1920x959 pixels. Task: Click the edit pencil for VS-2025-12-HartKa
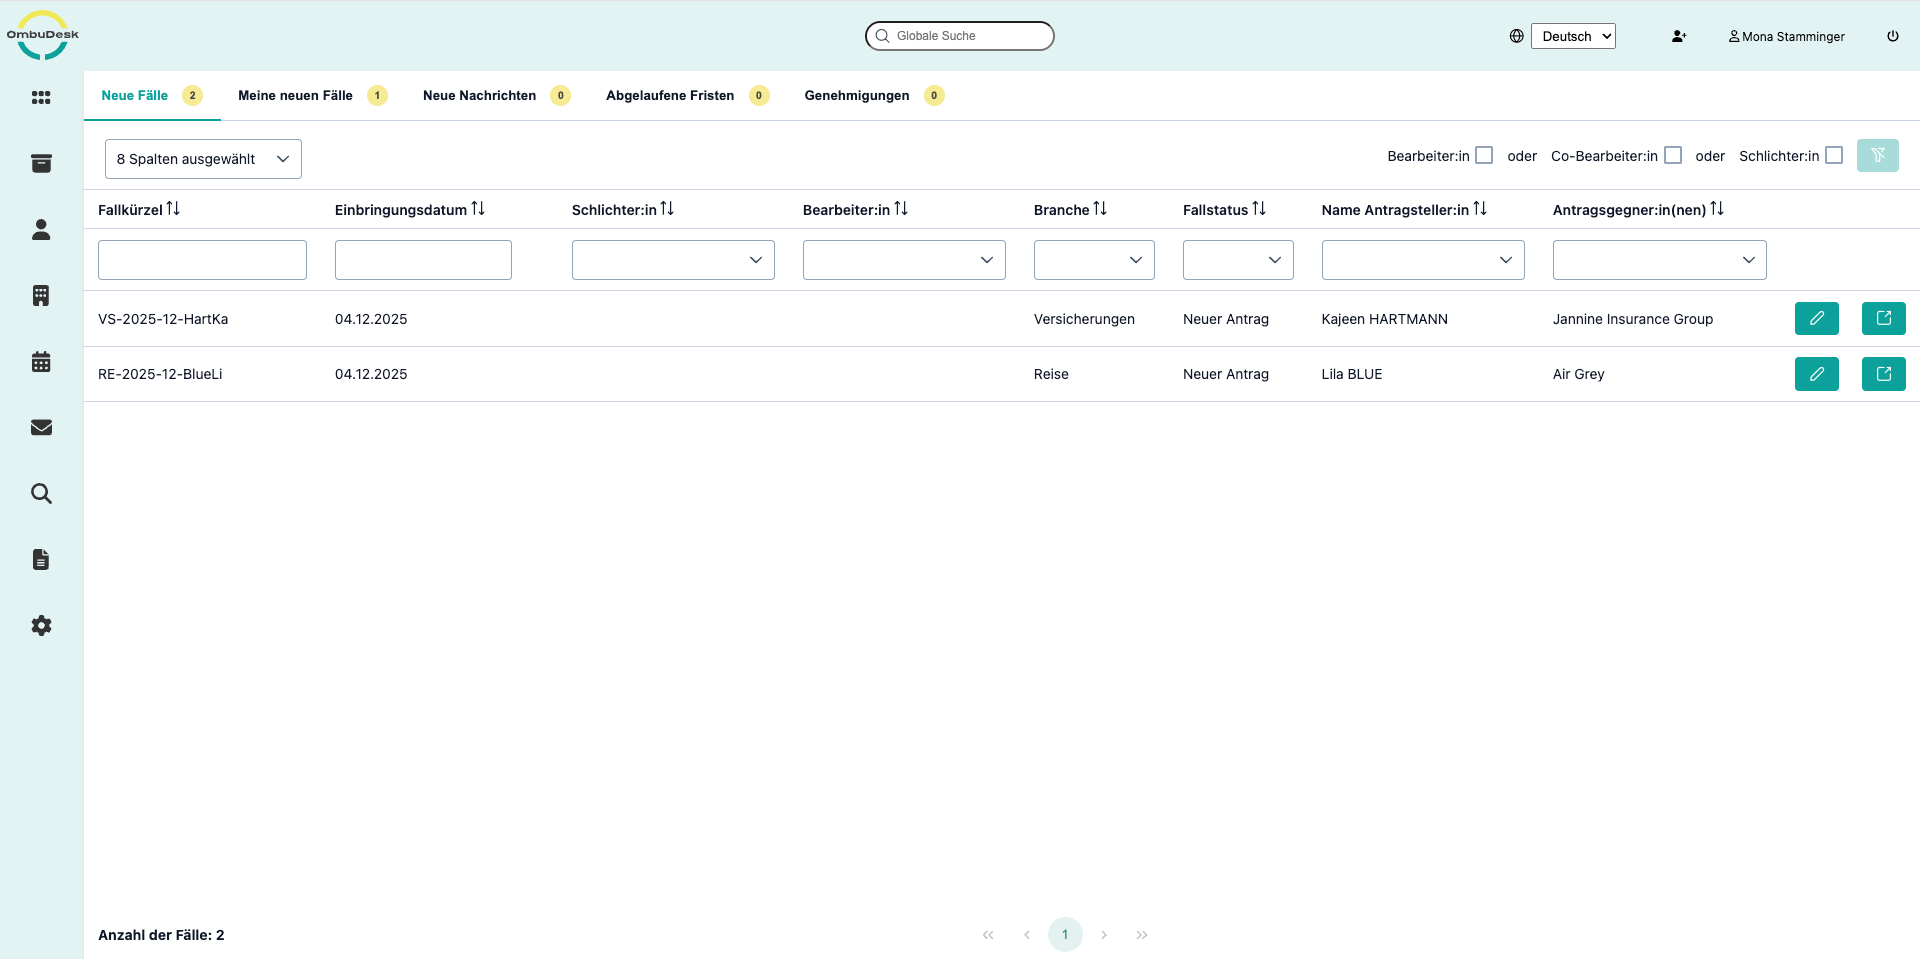tap(1816, 319)
